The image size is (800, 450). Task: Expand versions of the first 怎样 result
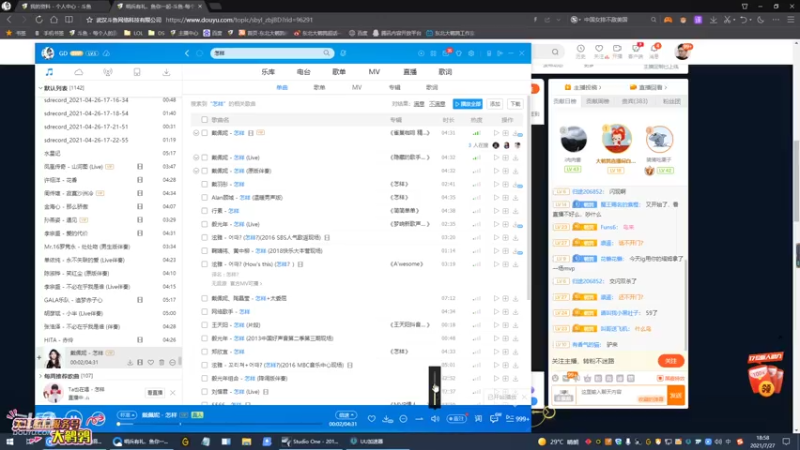[196, 133]
